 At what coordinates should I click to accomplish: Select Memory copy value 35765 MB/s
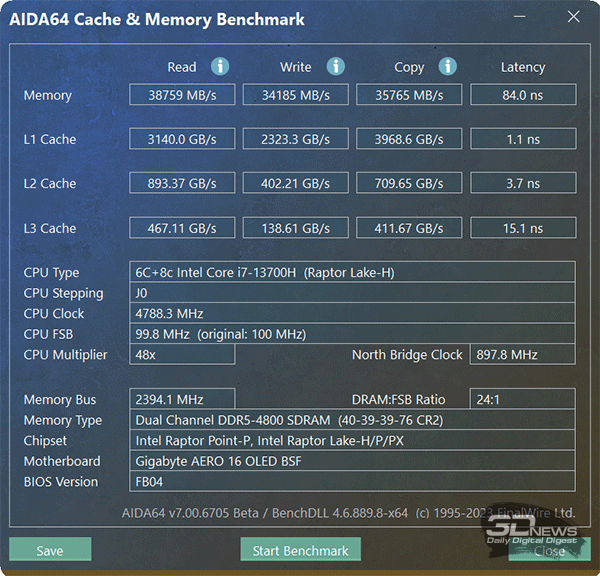click(409, 95)
